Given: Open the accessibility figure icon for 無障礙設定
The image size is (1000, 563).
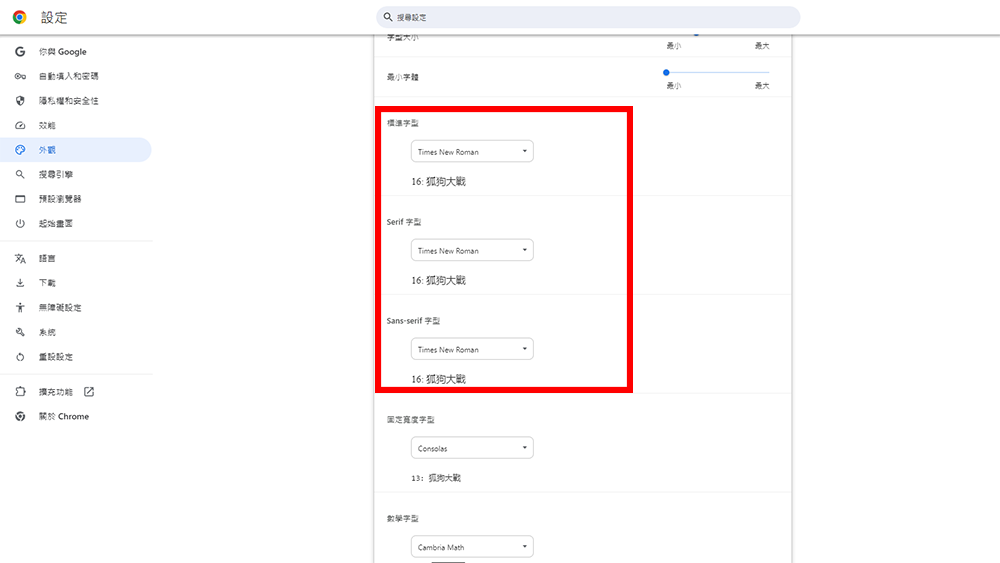Looking at the screenshot, I should [20, 308].
